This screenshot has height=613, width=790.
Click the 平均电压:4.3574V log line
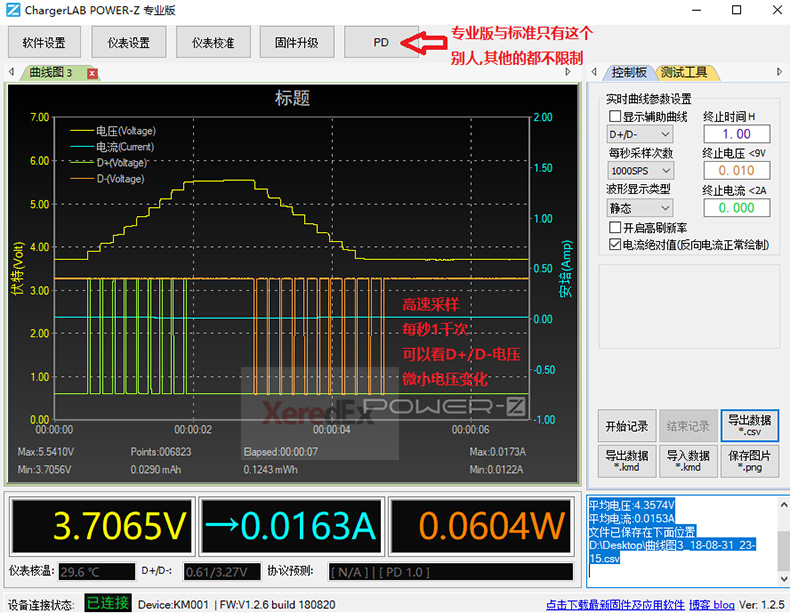point(631,505)
